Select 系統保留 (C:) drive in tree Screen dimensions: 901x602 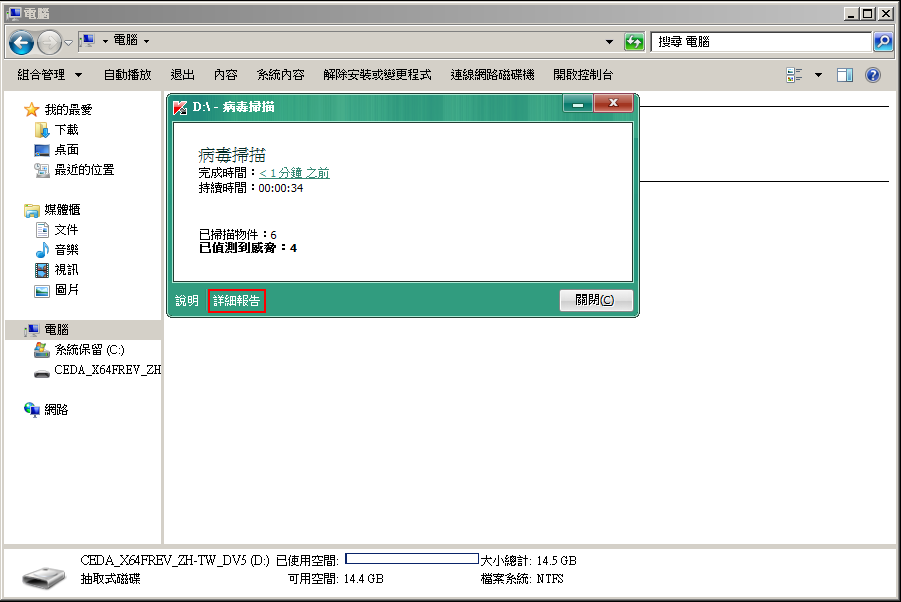[x=89, y=350]
